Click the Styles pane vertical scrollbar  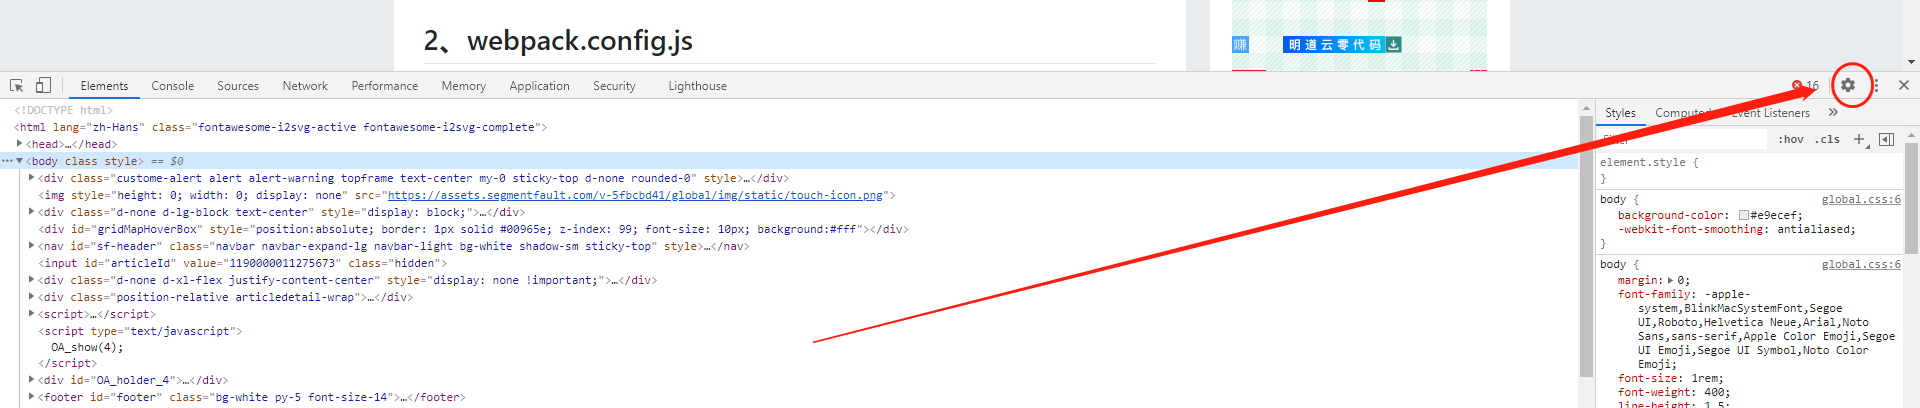[1912, 200]
